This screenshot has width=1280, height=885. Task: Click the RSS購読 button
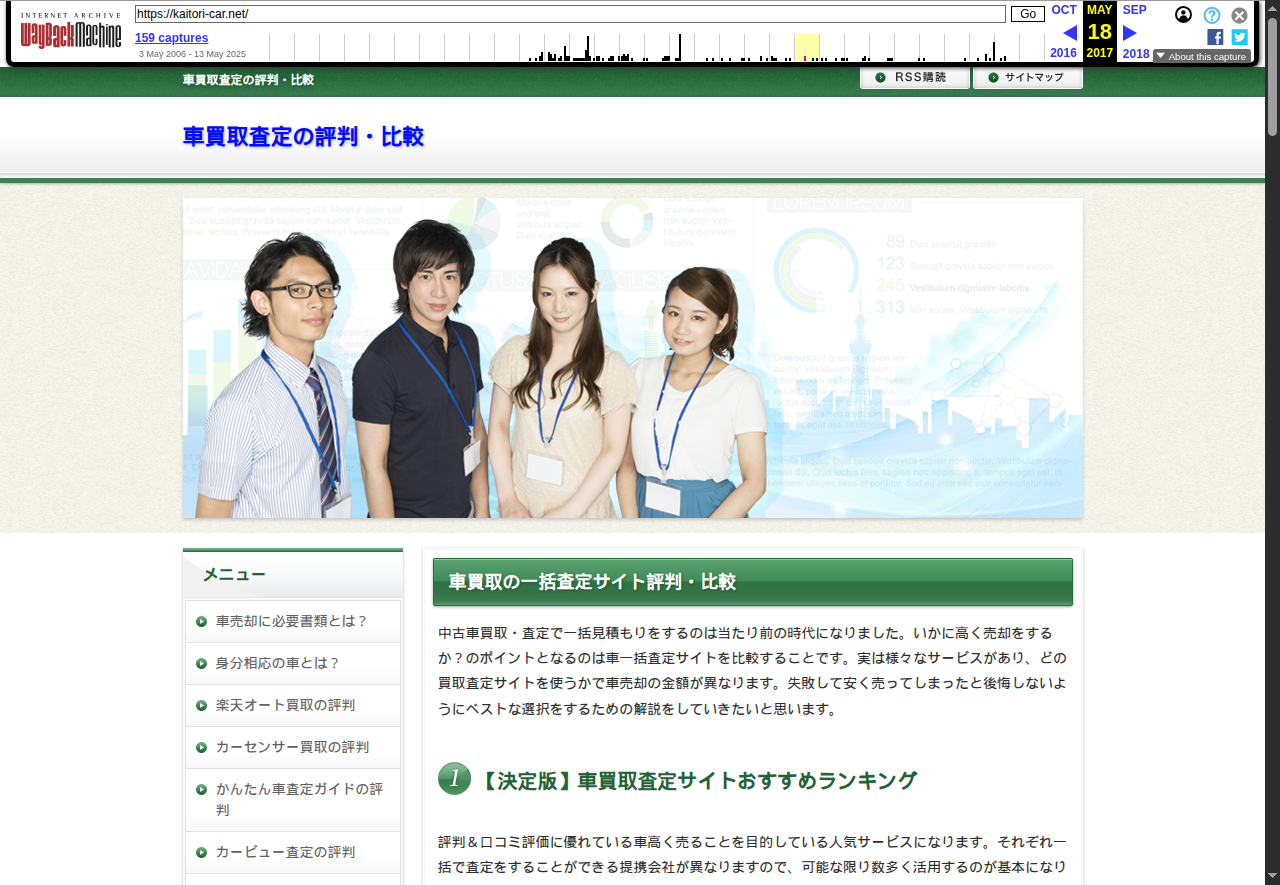coord(914,78)
